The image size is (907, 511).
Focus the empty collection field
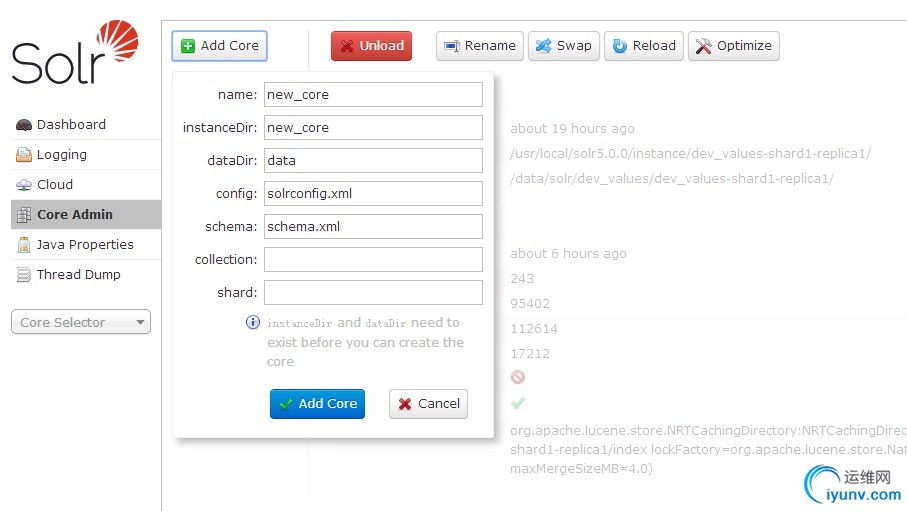click(x=373, y=259)
